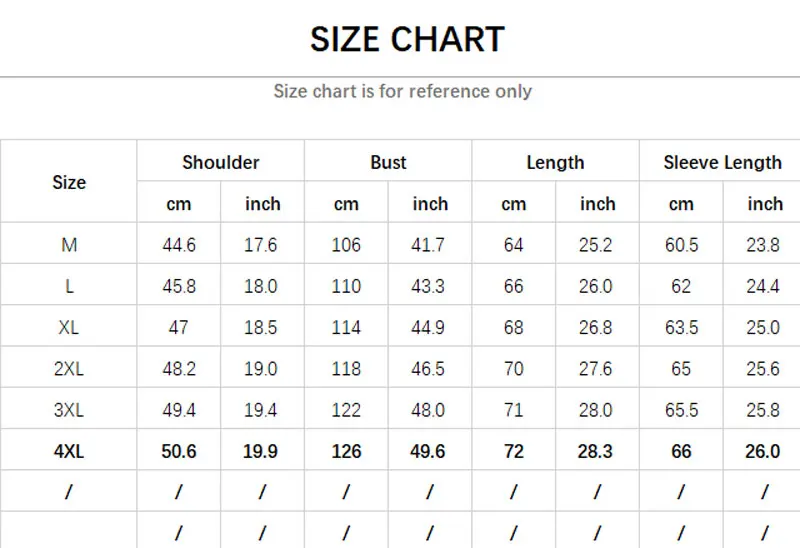Click the 44.6 shoulder cm cell
This screenshot has height=548, width=800.
click(179, 245)
